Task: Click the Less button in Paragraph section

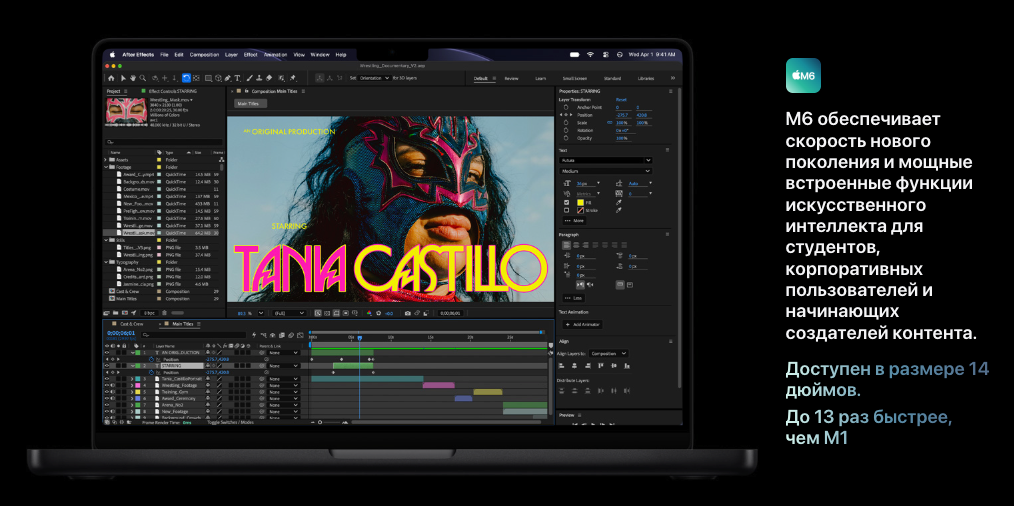Action: tap(574, 298)
